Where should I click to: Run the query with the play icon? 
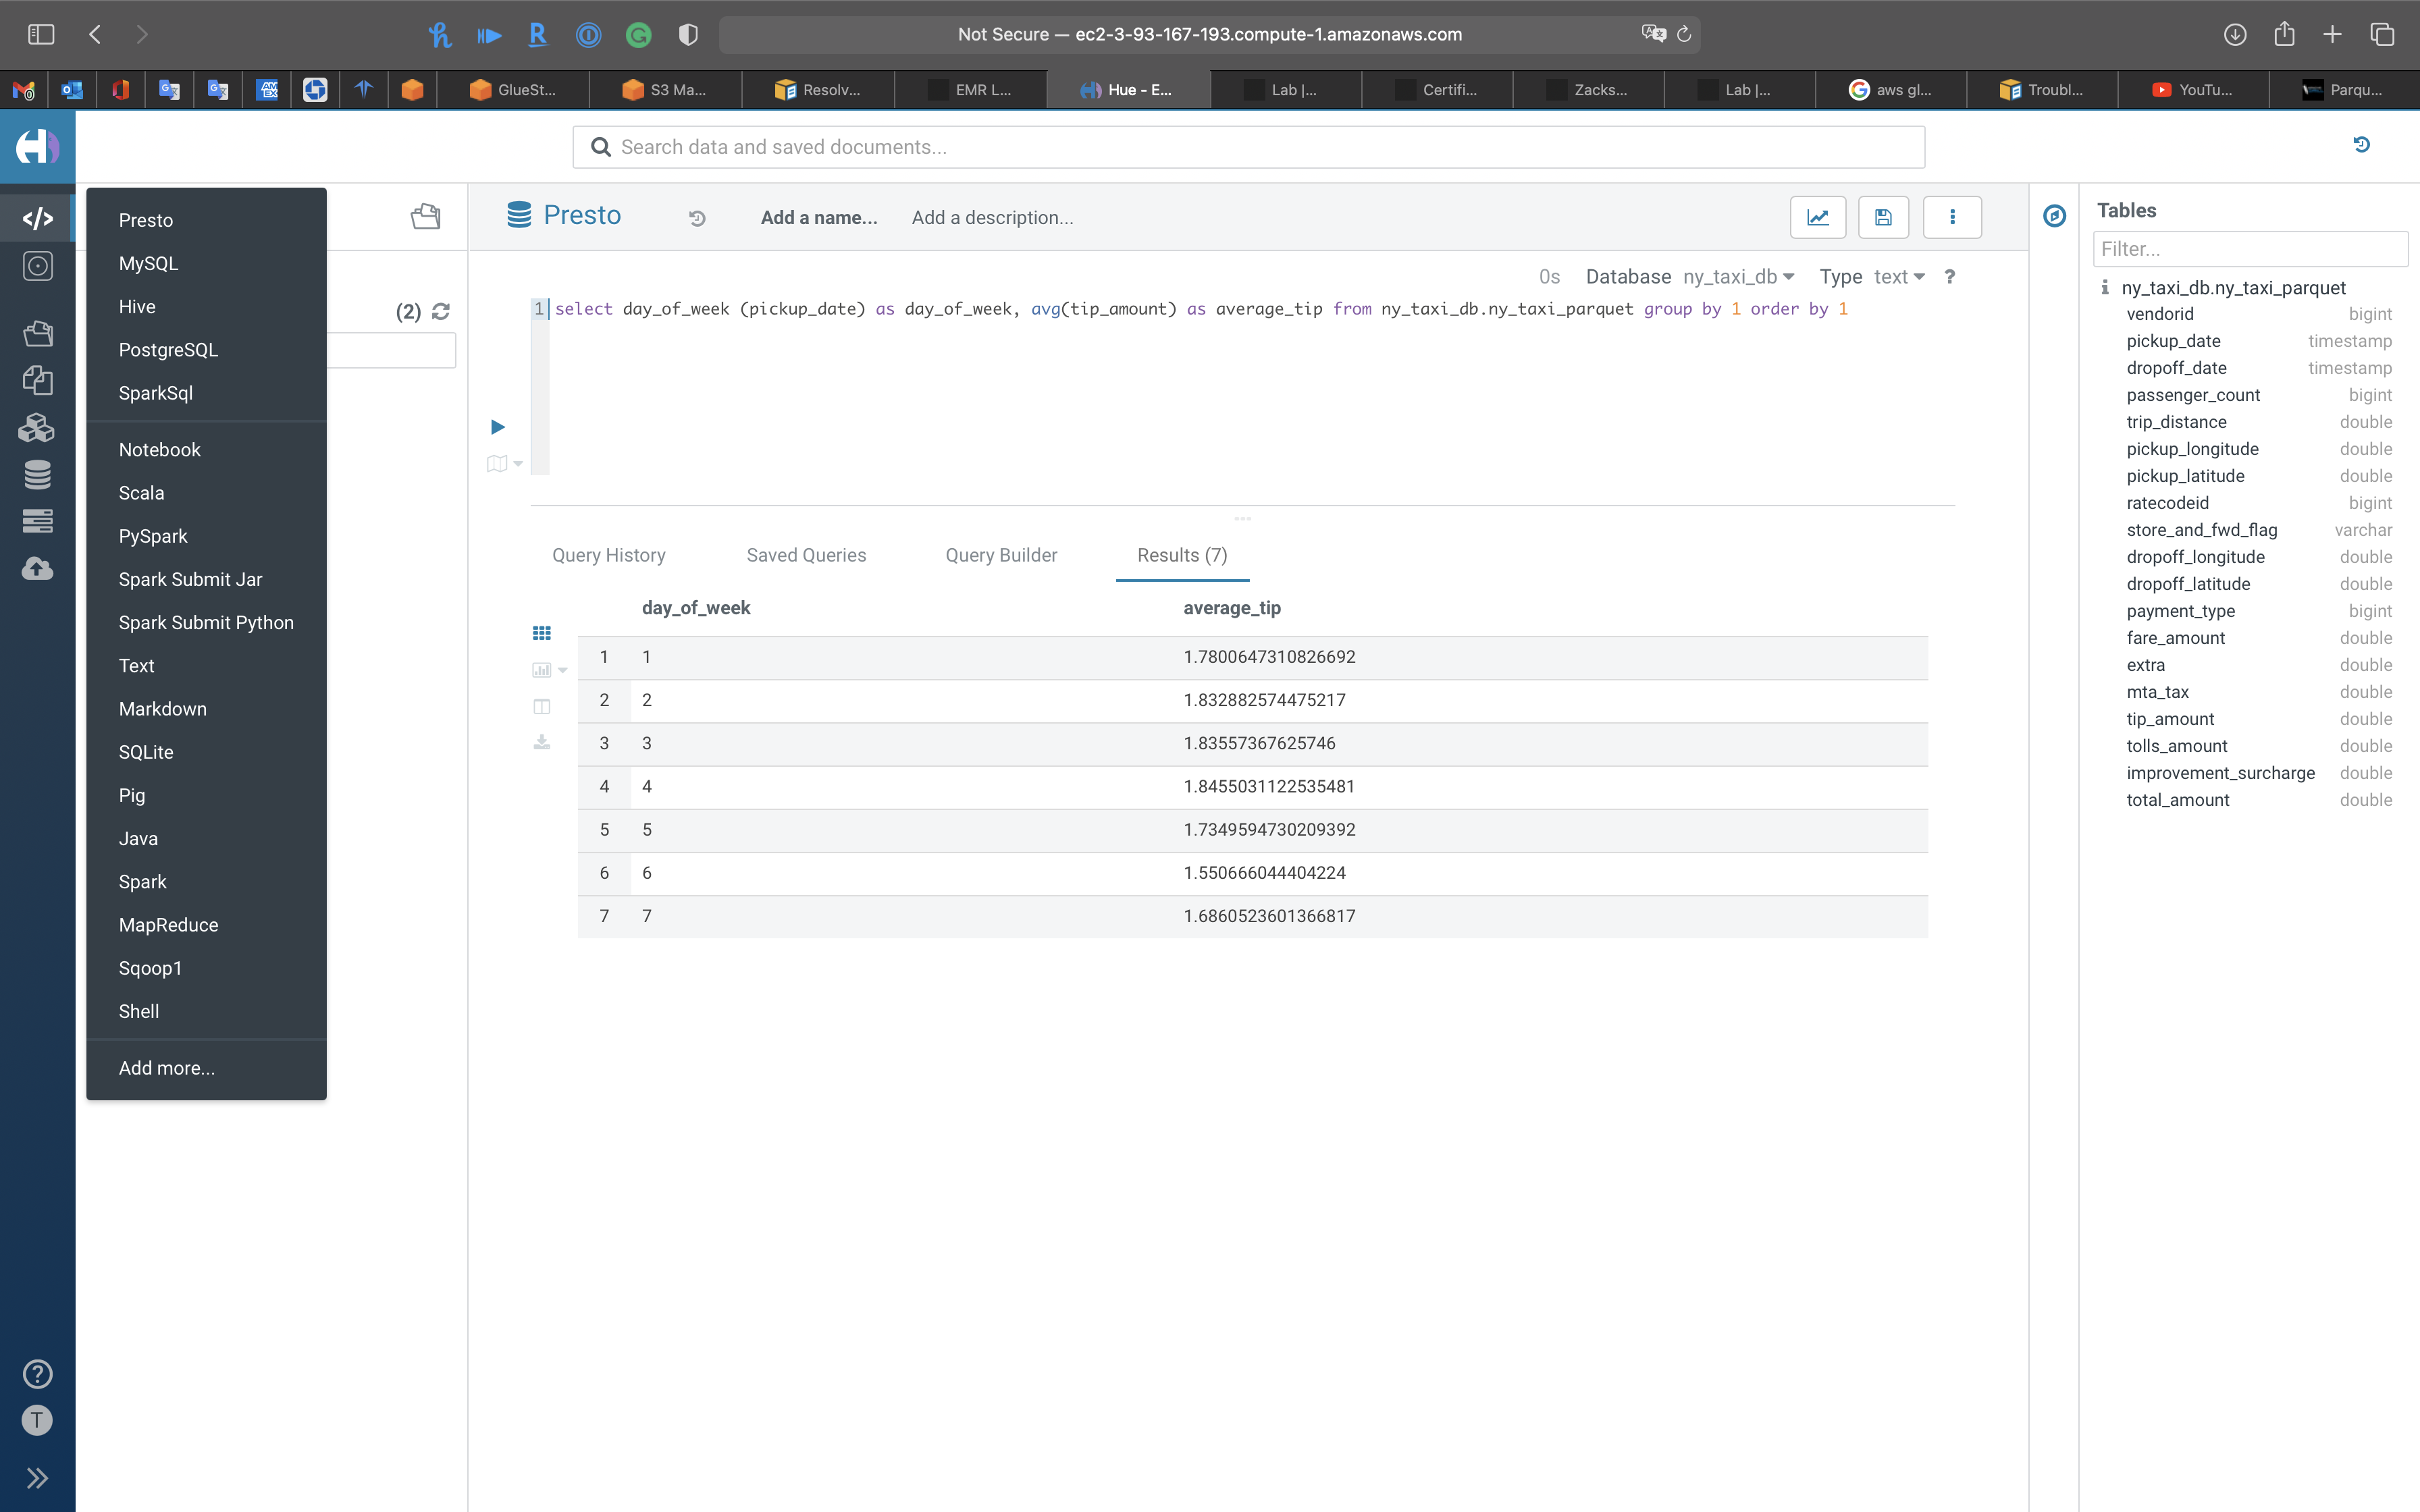(497, 427)
